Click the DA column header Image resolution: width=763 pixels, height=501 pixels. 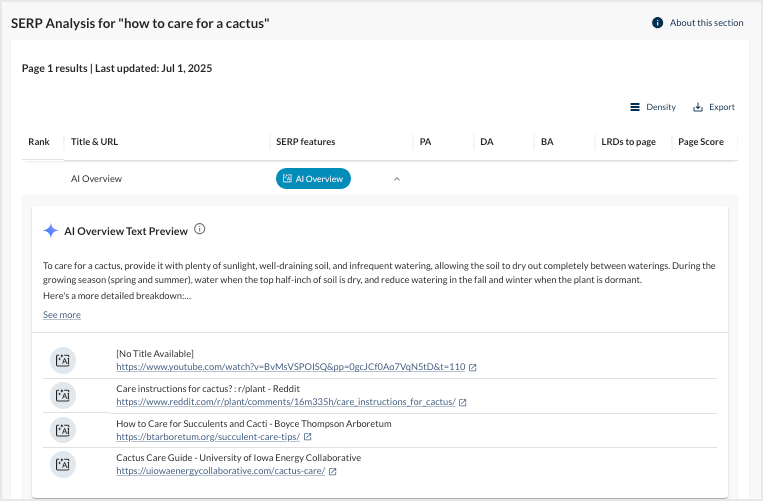487,142
